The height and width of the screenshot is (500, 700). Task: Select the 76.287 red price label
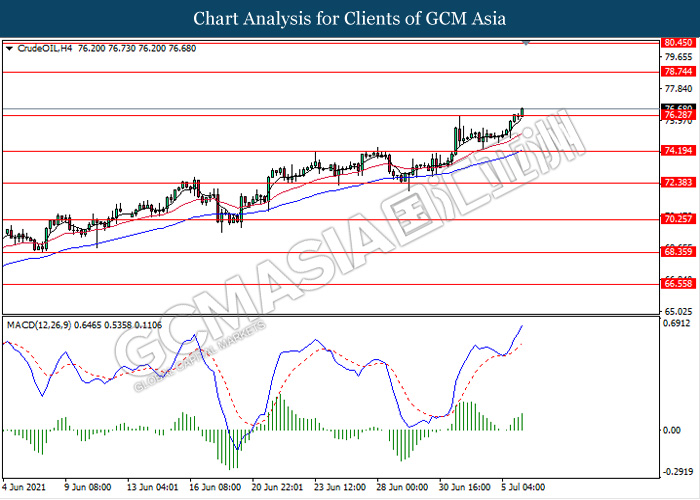point(678,115)
